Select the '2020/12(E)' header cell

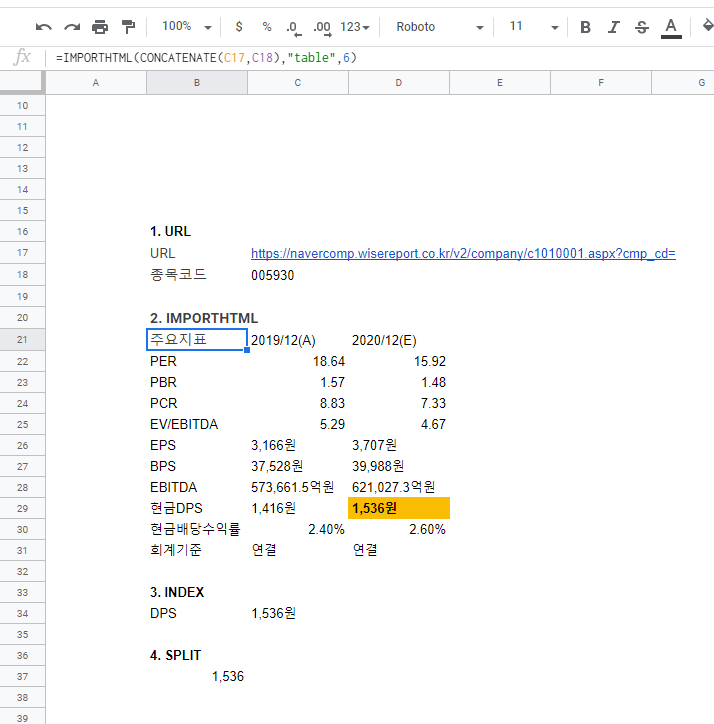coord(399,340)
